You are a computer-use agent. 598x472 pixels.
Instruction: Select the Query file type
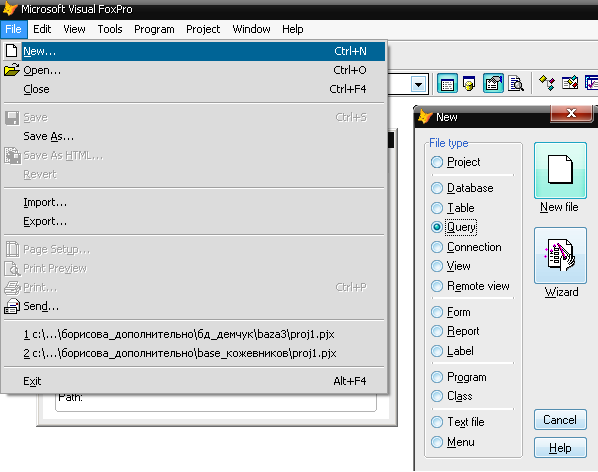[x=453, y=227]
